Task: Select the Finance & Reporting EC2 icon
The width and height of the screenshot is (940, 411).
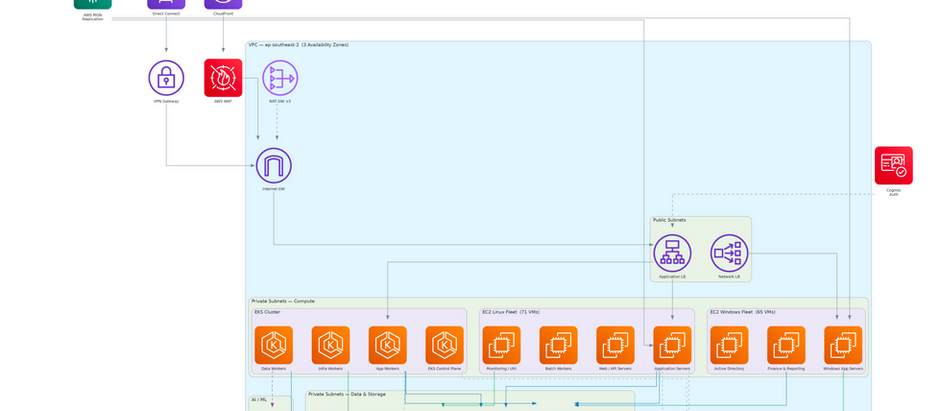Action: (787, 345)
